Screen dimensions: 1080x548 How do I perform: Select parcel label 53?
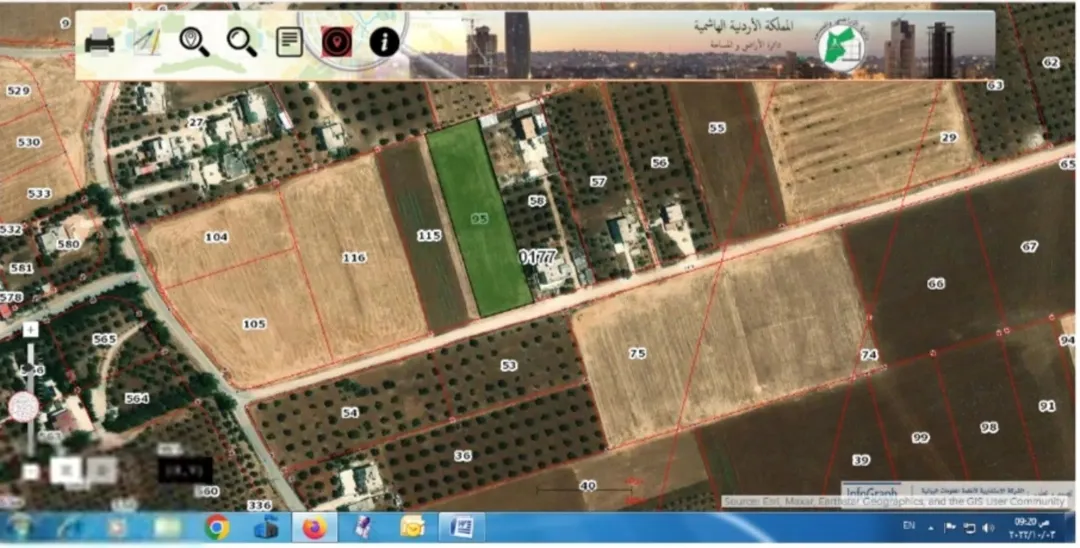pos(508,366)
